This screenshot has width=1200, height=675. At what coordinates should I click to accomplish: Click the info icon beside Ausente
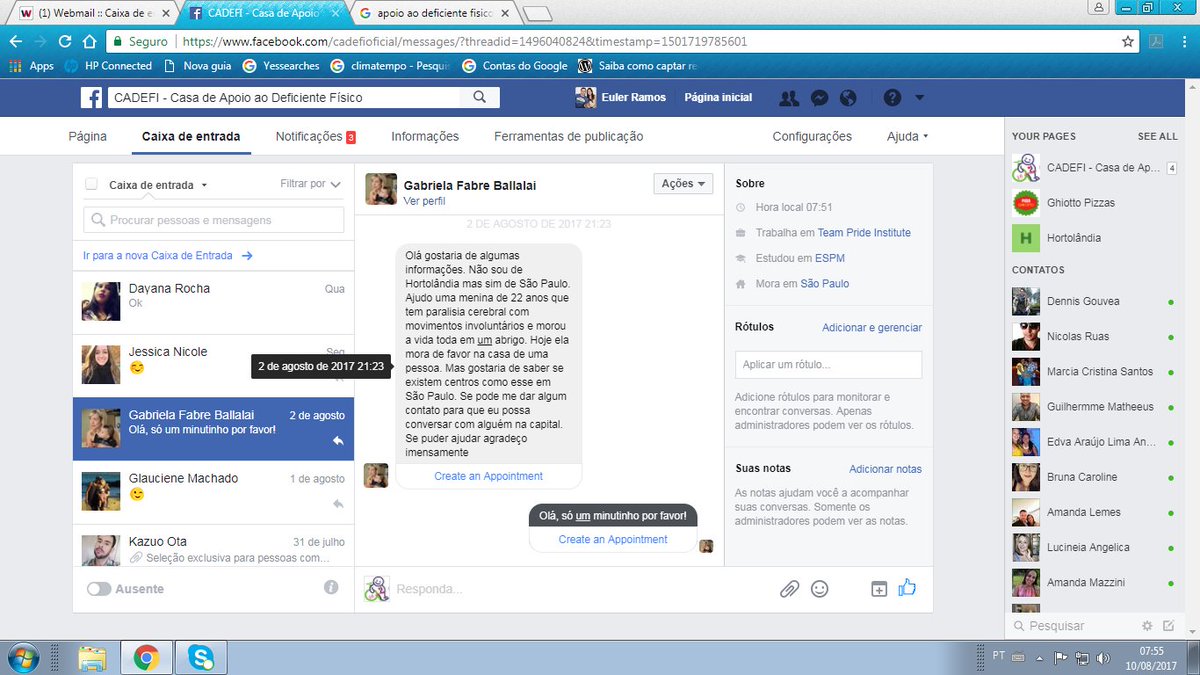pyautogui.click(x=331, y=588)
